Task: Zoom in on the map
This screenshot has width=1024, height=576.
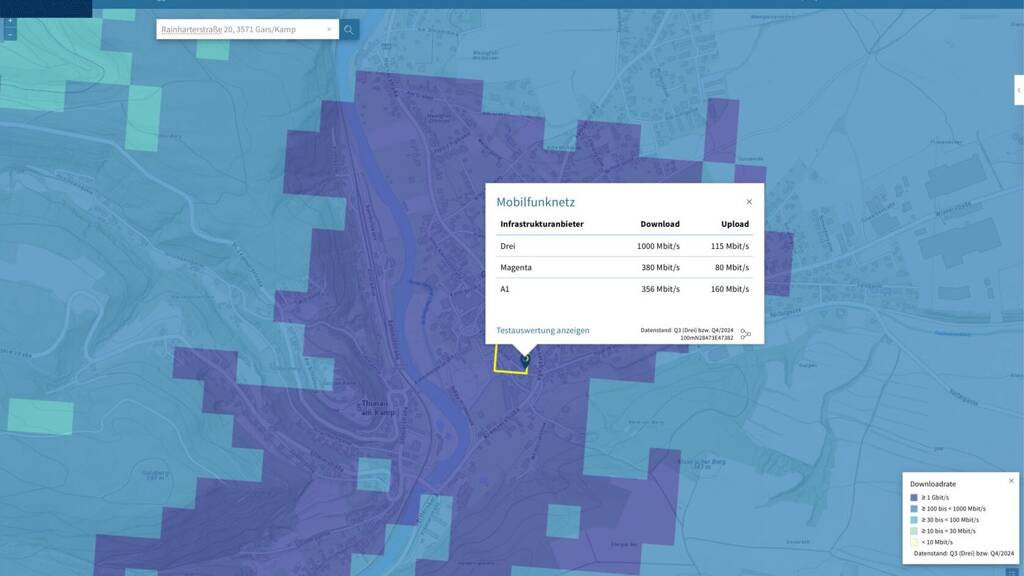Action: tap(10, 21)
